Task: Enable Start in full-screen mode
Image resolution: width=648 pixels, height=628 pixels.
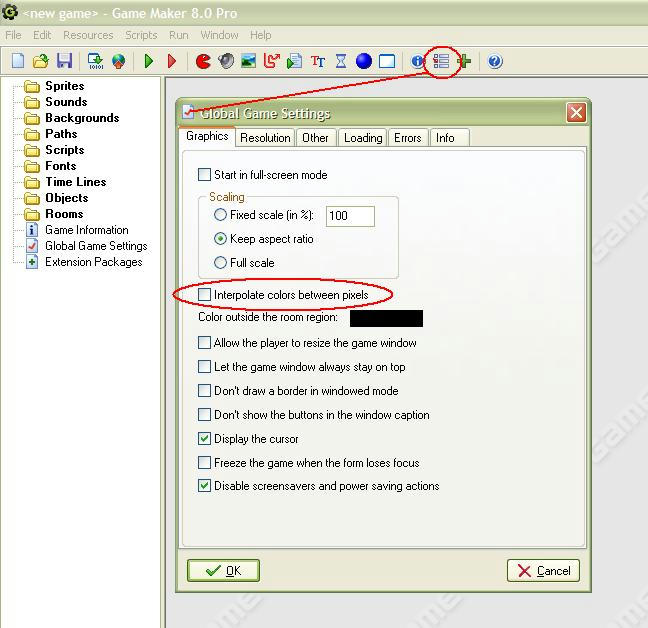Action: [205, 175]
